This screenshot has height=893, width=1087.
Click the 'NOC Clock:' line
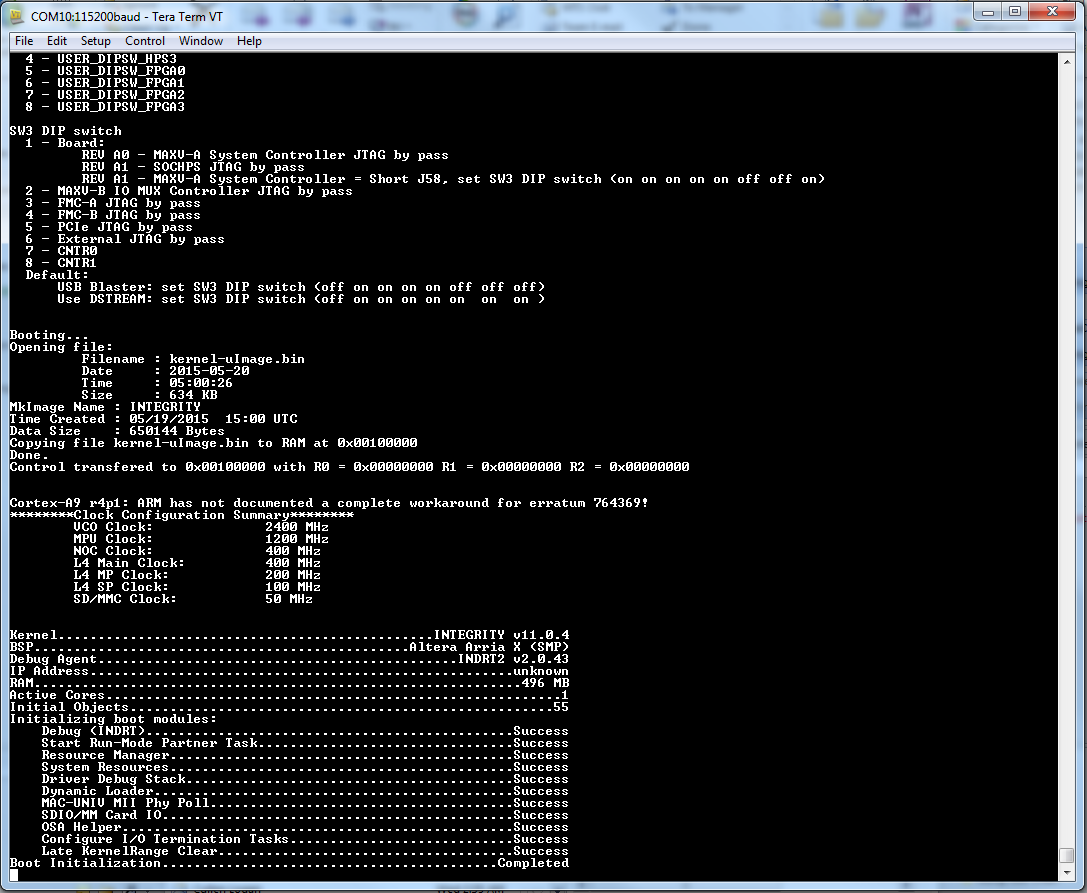(197, 551)
